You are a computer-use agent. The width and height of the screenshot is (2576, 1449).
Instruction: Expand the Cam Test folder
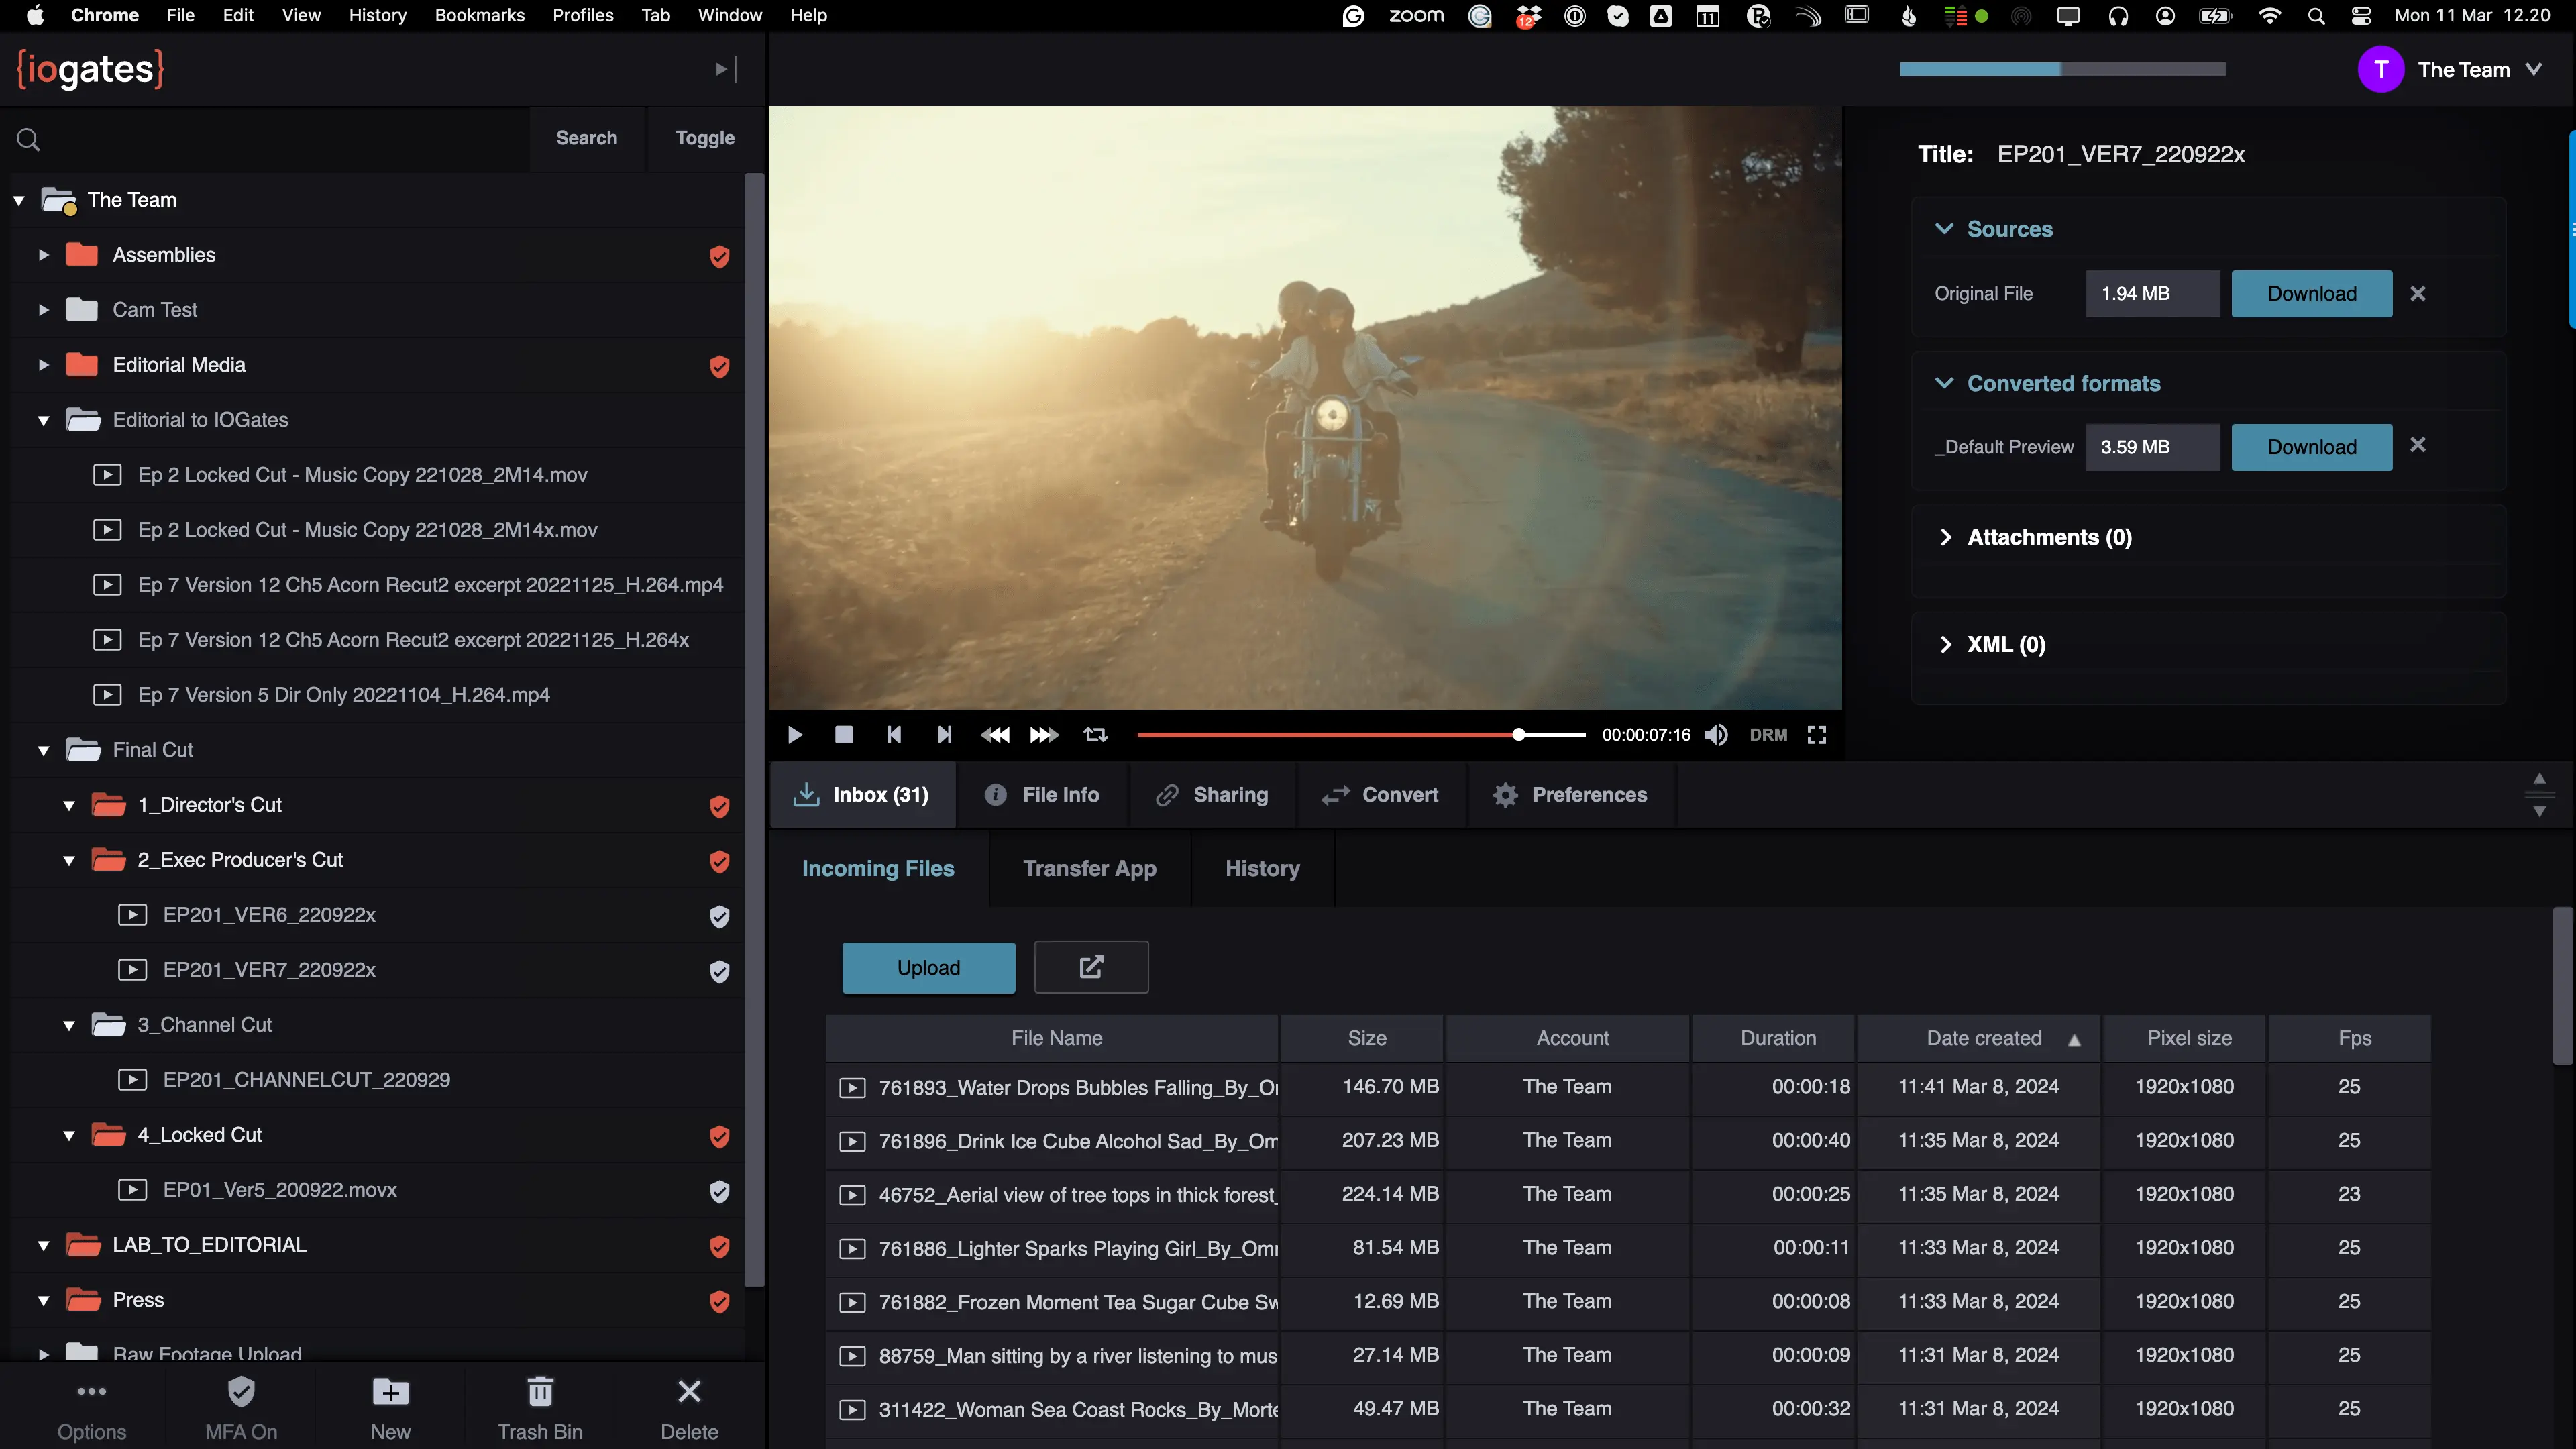click(x=43, y=310)
